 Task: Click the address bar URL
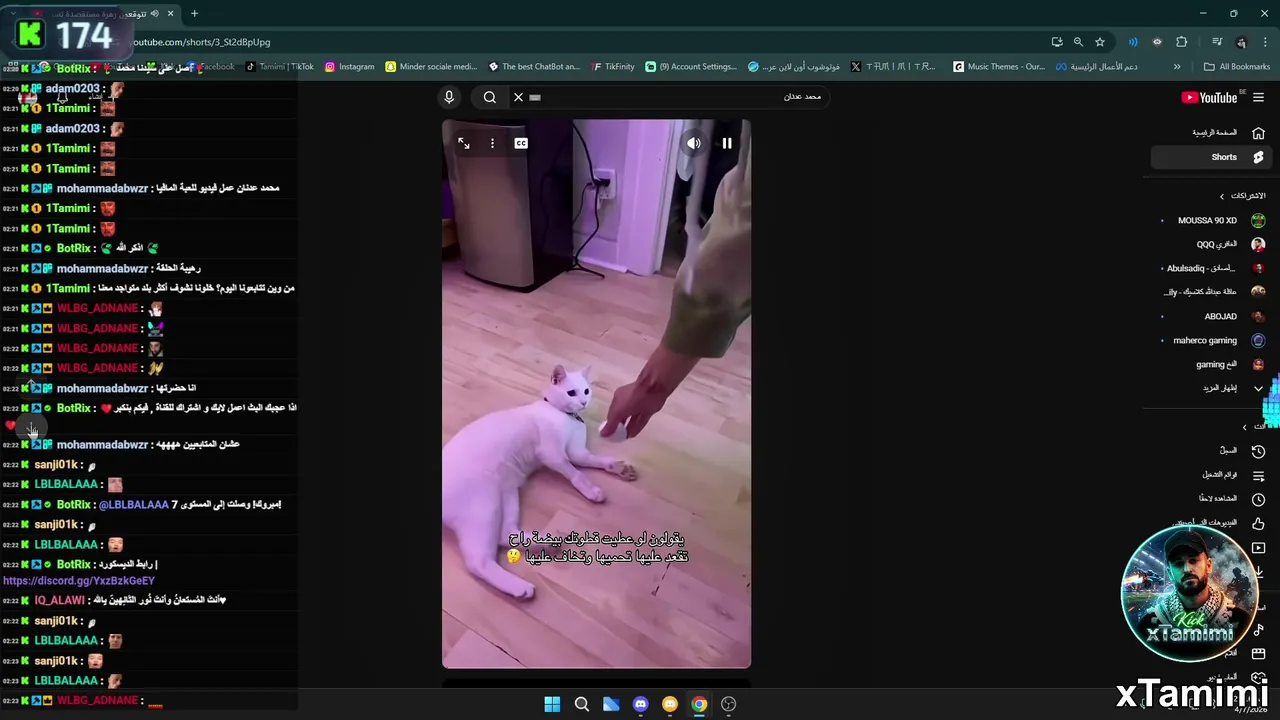click(x=202, y=42)
